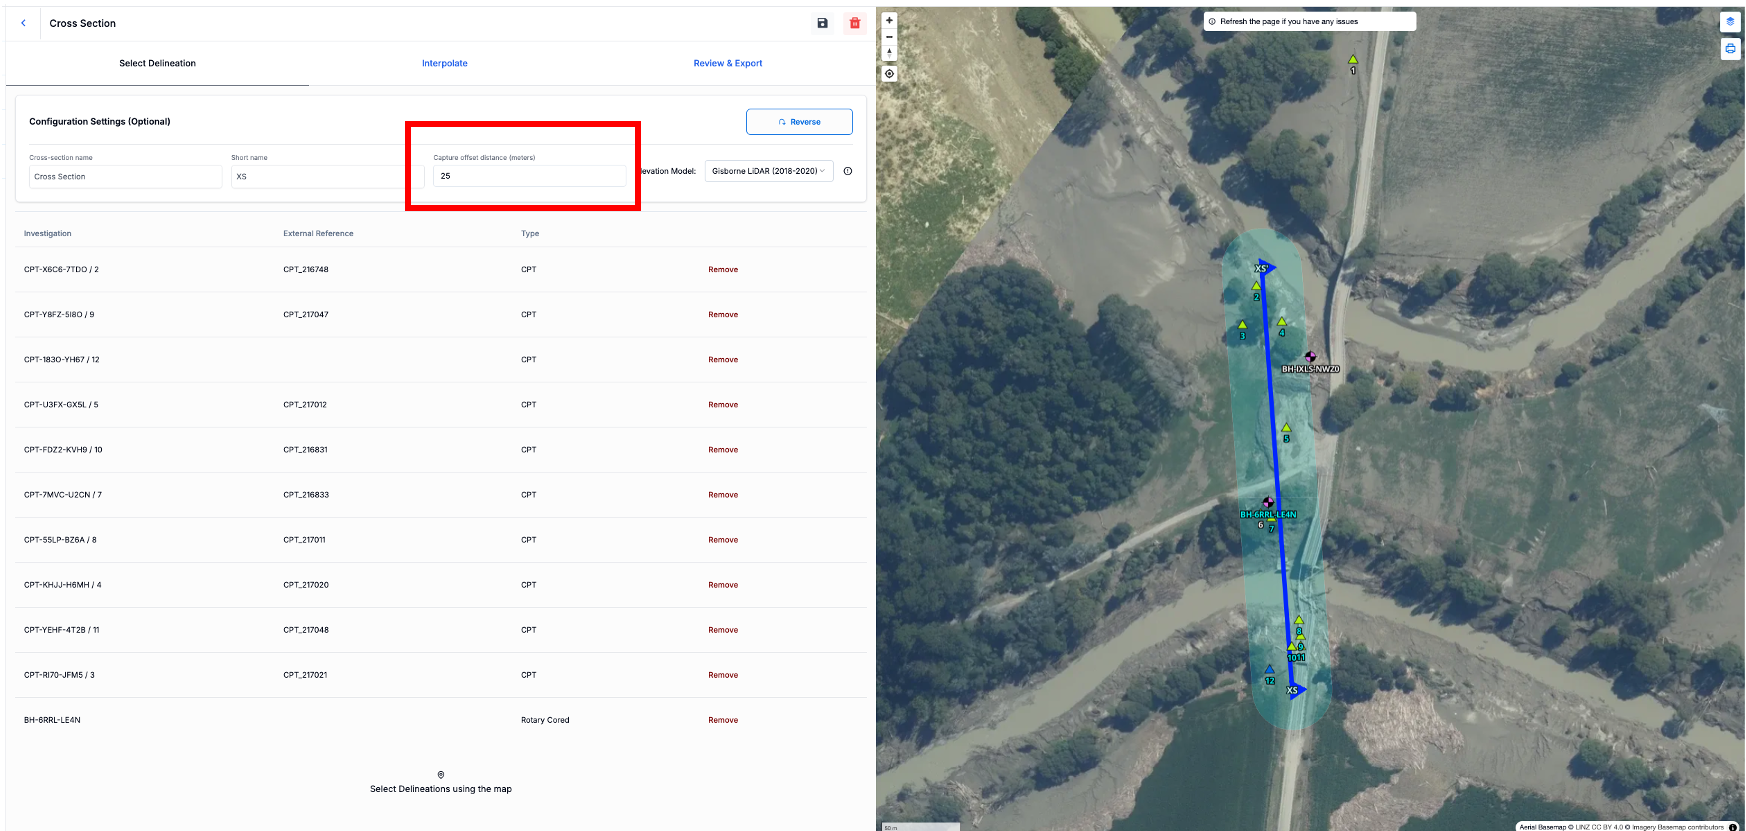The image size is (1746, 831).
Task: Open the map layers panel
Action: [1730, 22]
